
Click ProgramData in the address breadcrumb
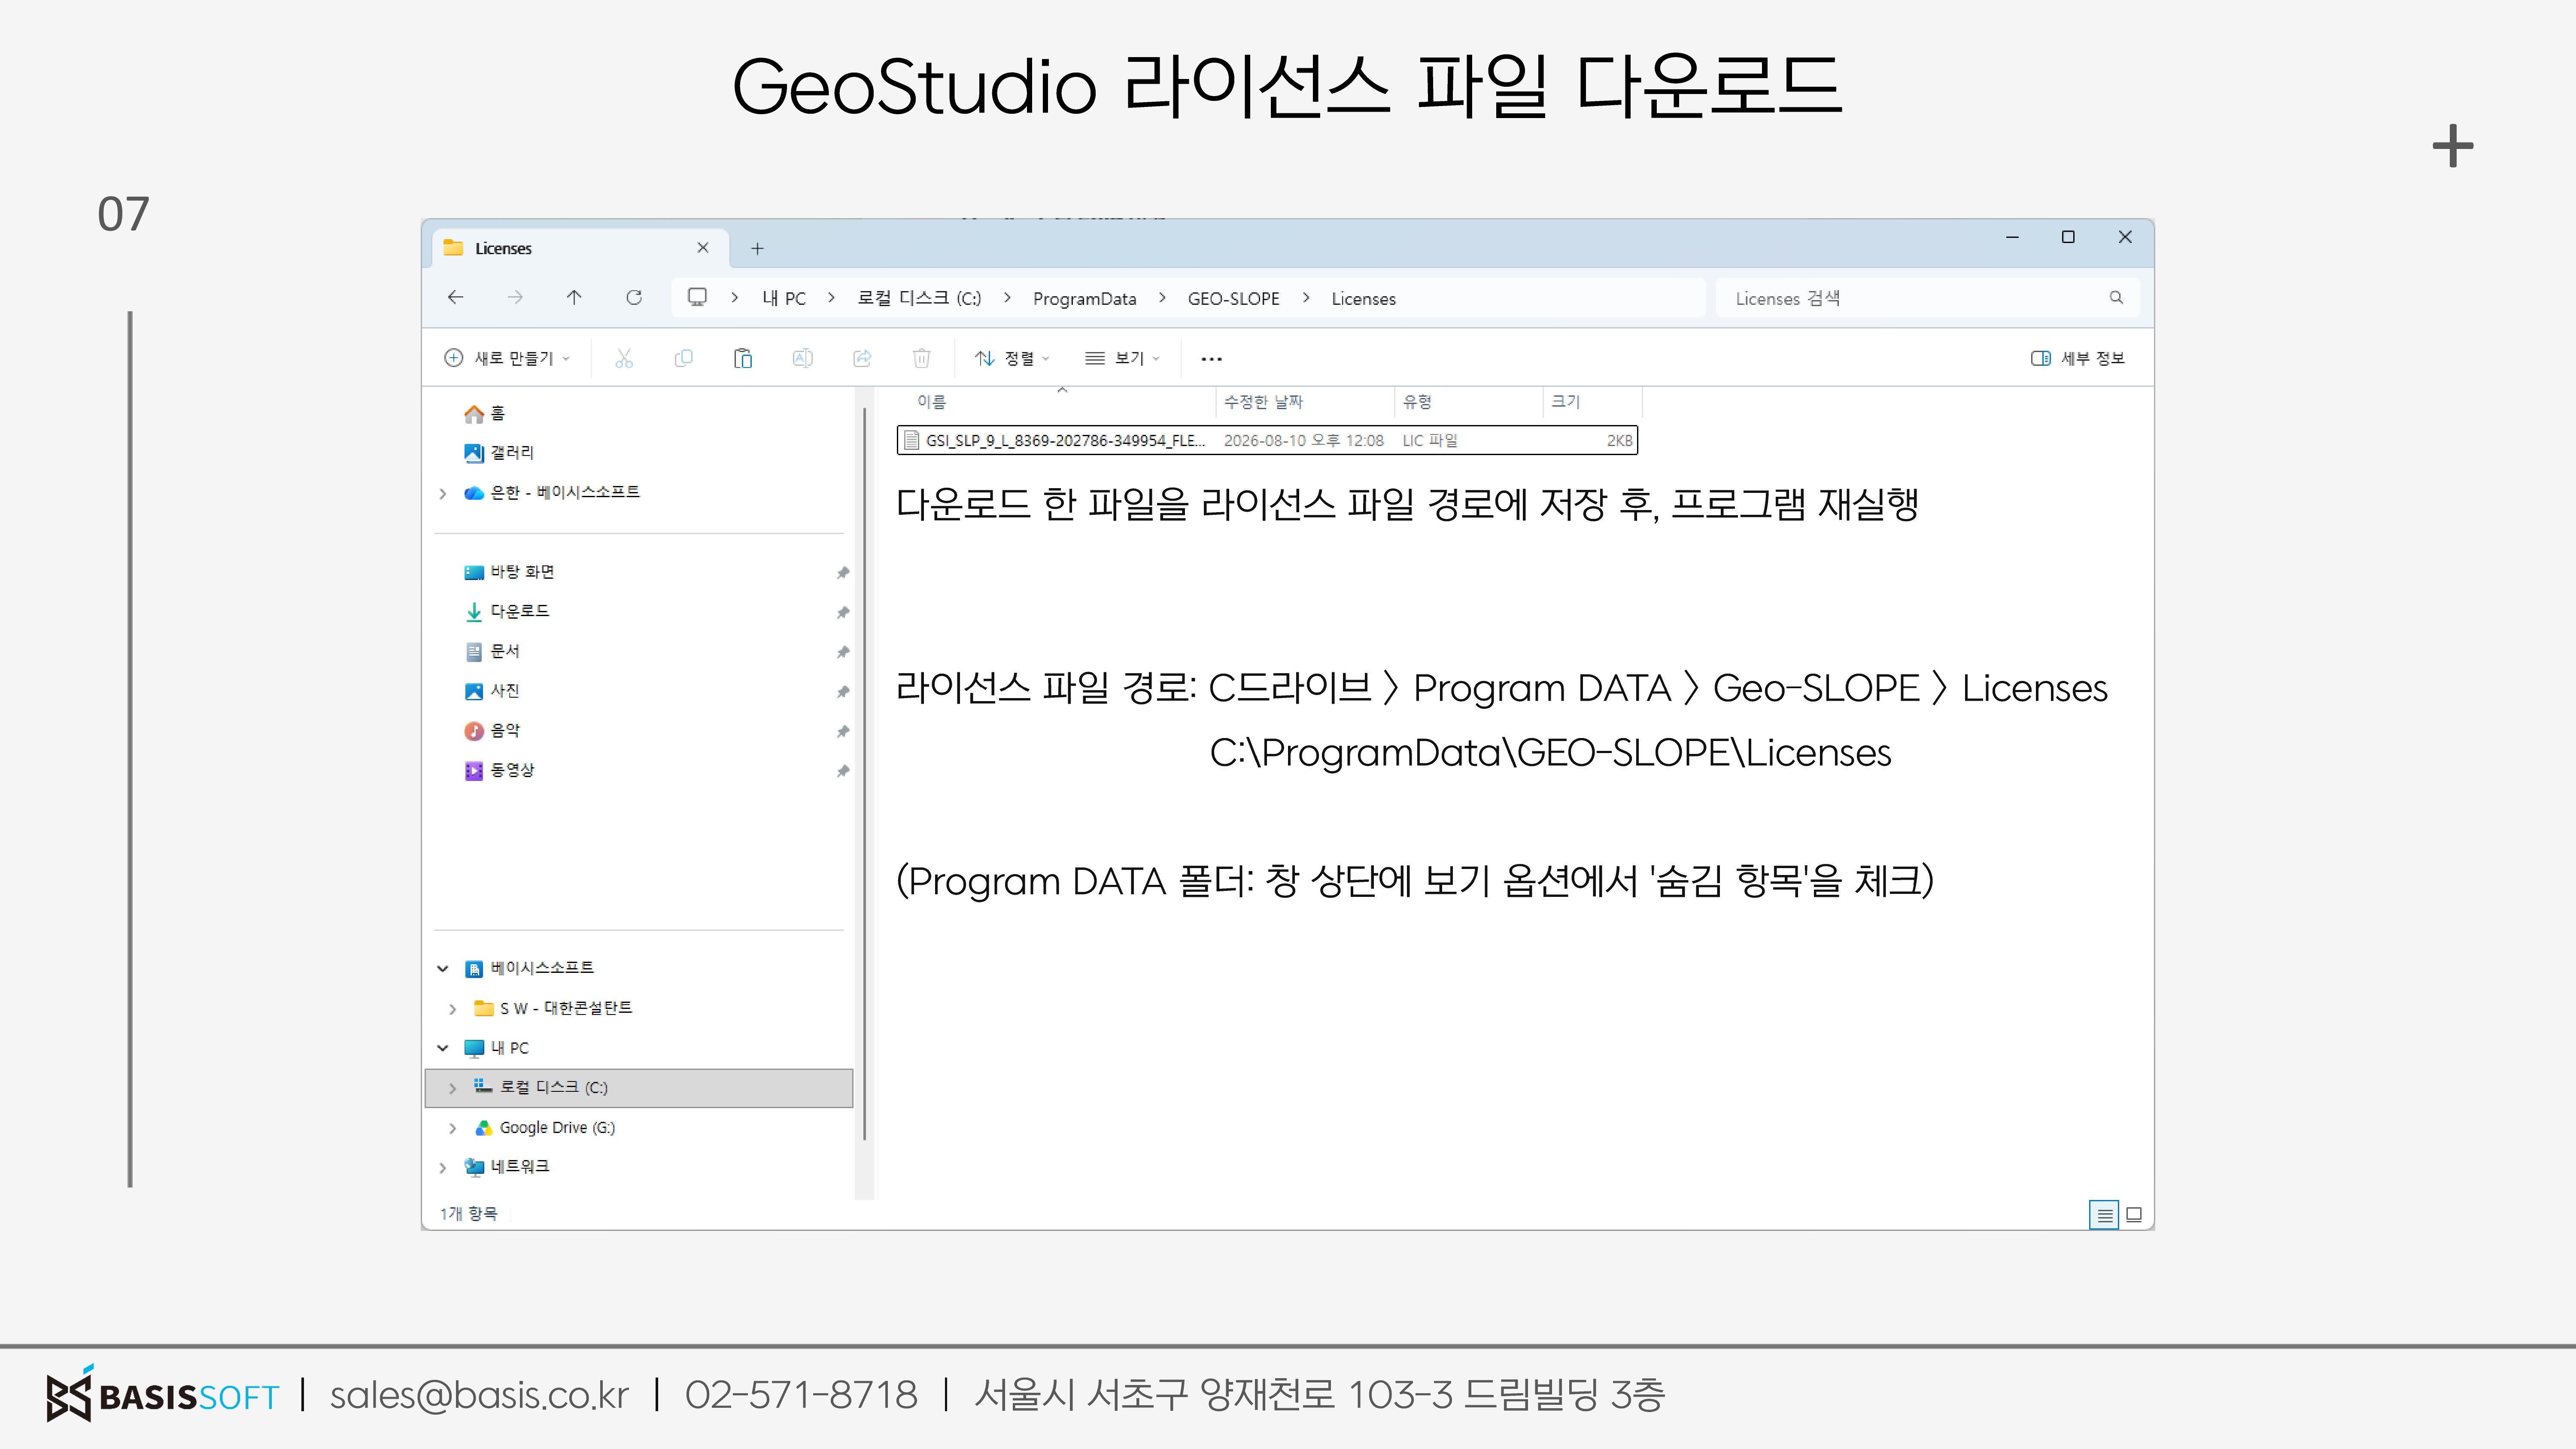pos(1084,298)
